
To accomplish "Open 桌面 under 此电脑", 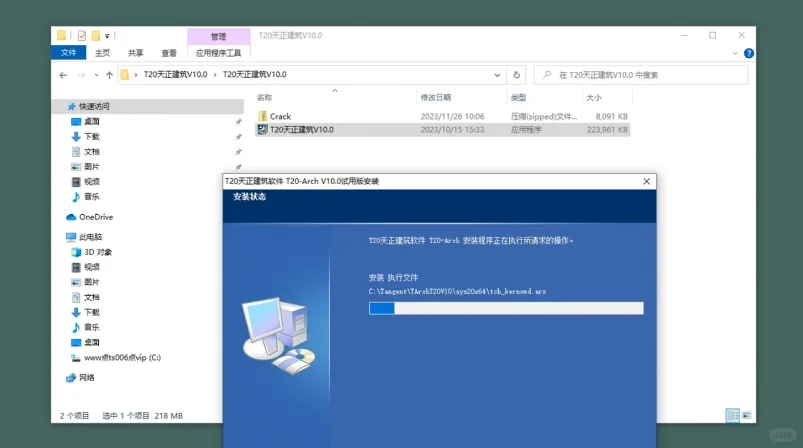I will point(92,343).
